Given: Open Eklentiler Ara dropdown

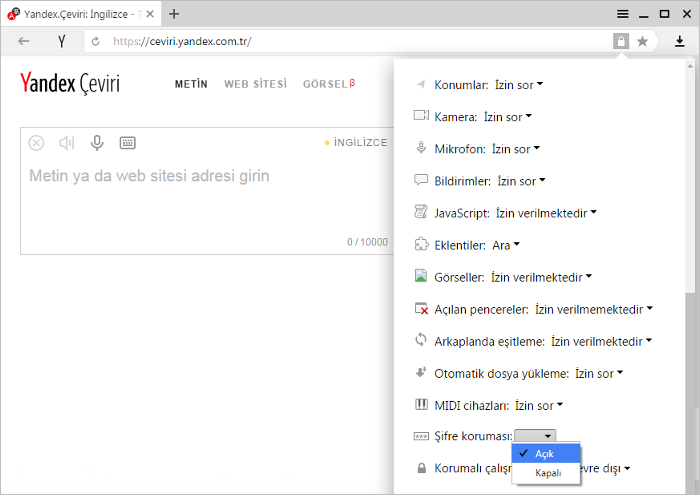Looking at the screenshot, I should click(x=506, y=245).
